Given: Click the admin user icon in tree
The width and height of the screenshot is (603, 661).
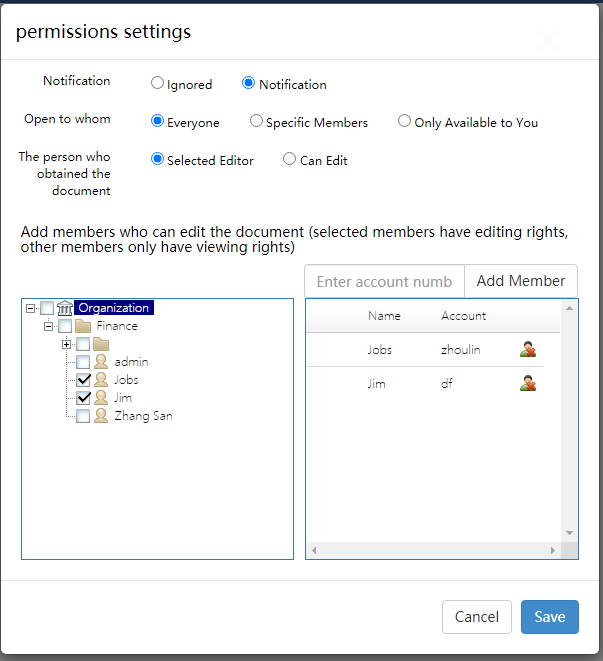Looking at the screenshot, I should tap(101, 362).
